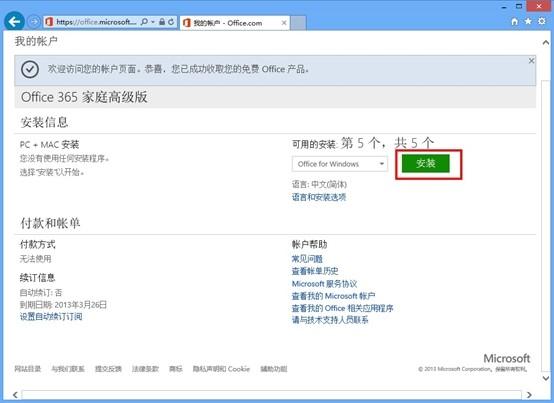The image size is (554, 403).
Task: Open footer 商标 link
Action: 176,369
